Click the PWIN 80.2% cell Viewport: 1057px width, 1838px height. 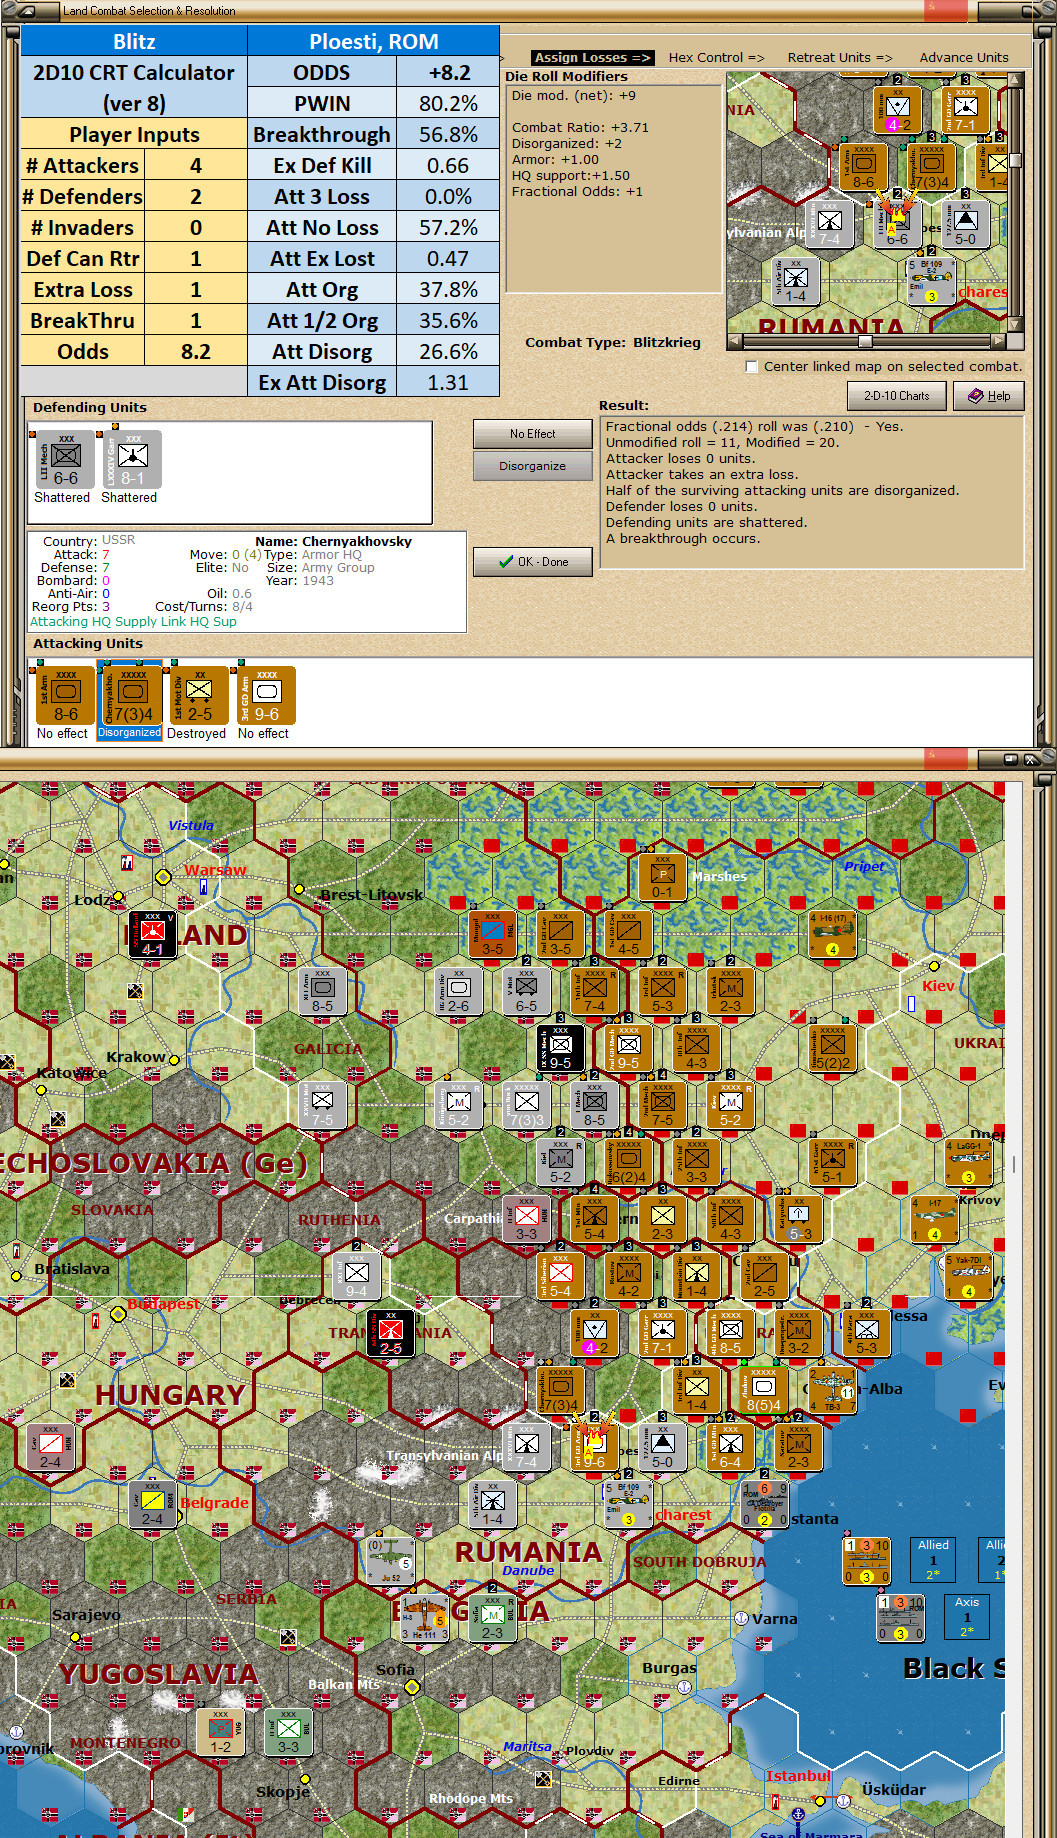pos(448,103)
